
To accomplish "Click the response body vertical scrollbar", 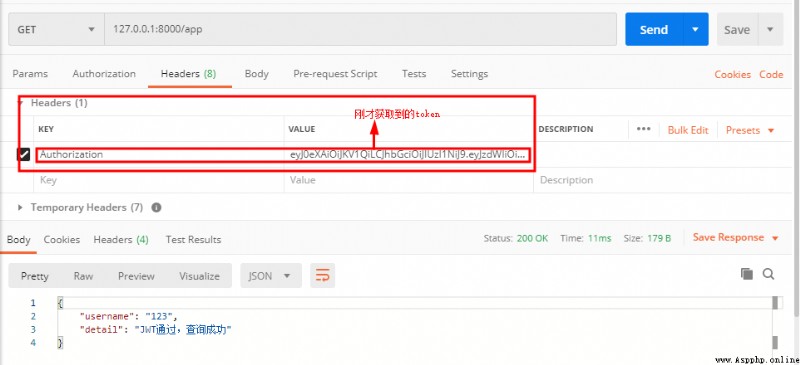I will (x=775, y=322).
